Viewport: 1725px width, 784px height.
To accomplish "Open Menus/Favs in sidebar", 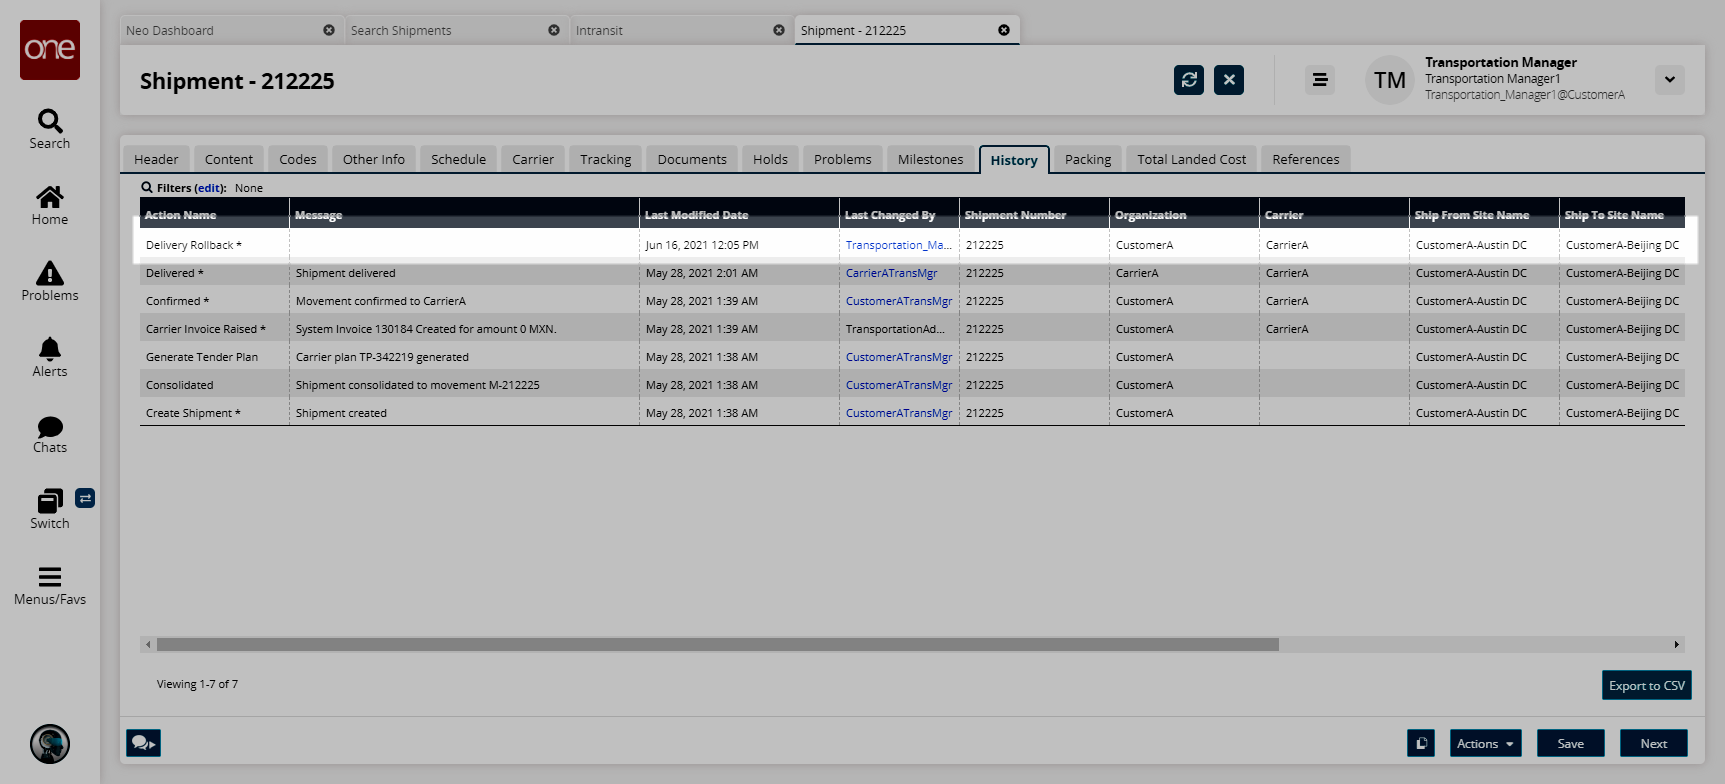I will (x=50, y=585).
